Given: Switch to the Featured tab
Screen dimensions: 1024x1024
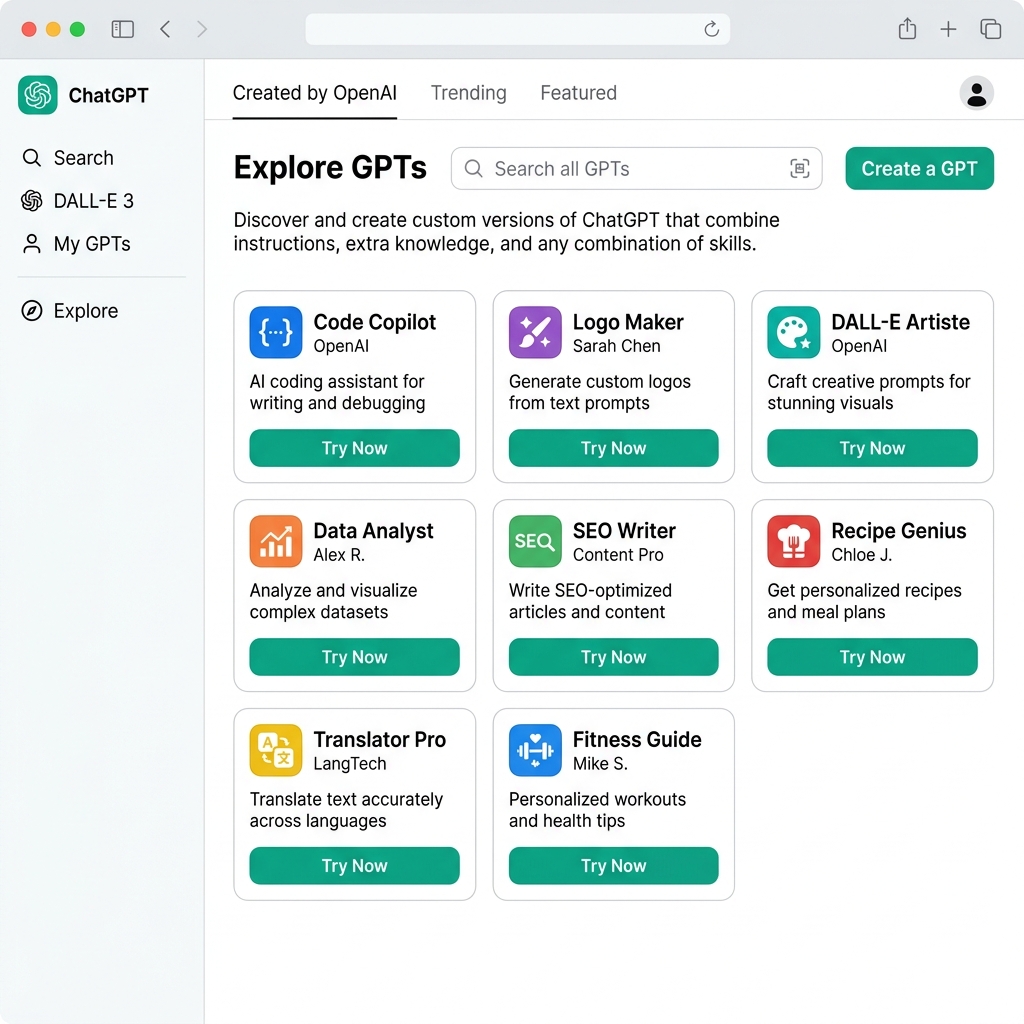Looking at the screenshot, I should point(578,93).
